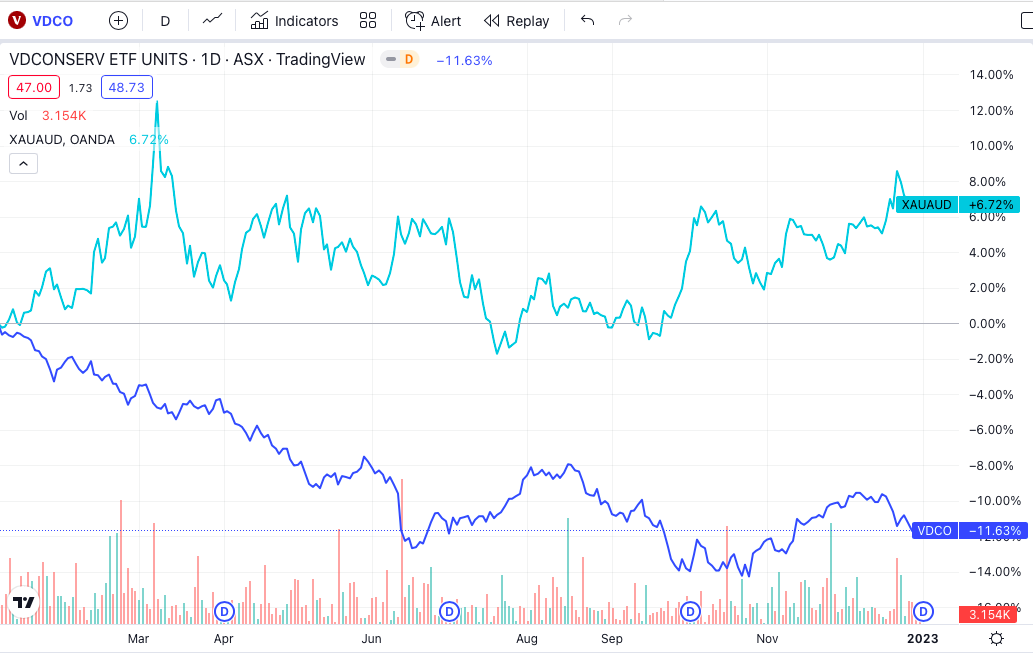This screenshot has height=653, width=1033.
Task: Click the VDCONSERV ETF UNITS chart title
Action: pyautogui.click(x=187, y=59)
